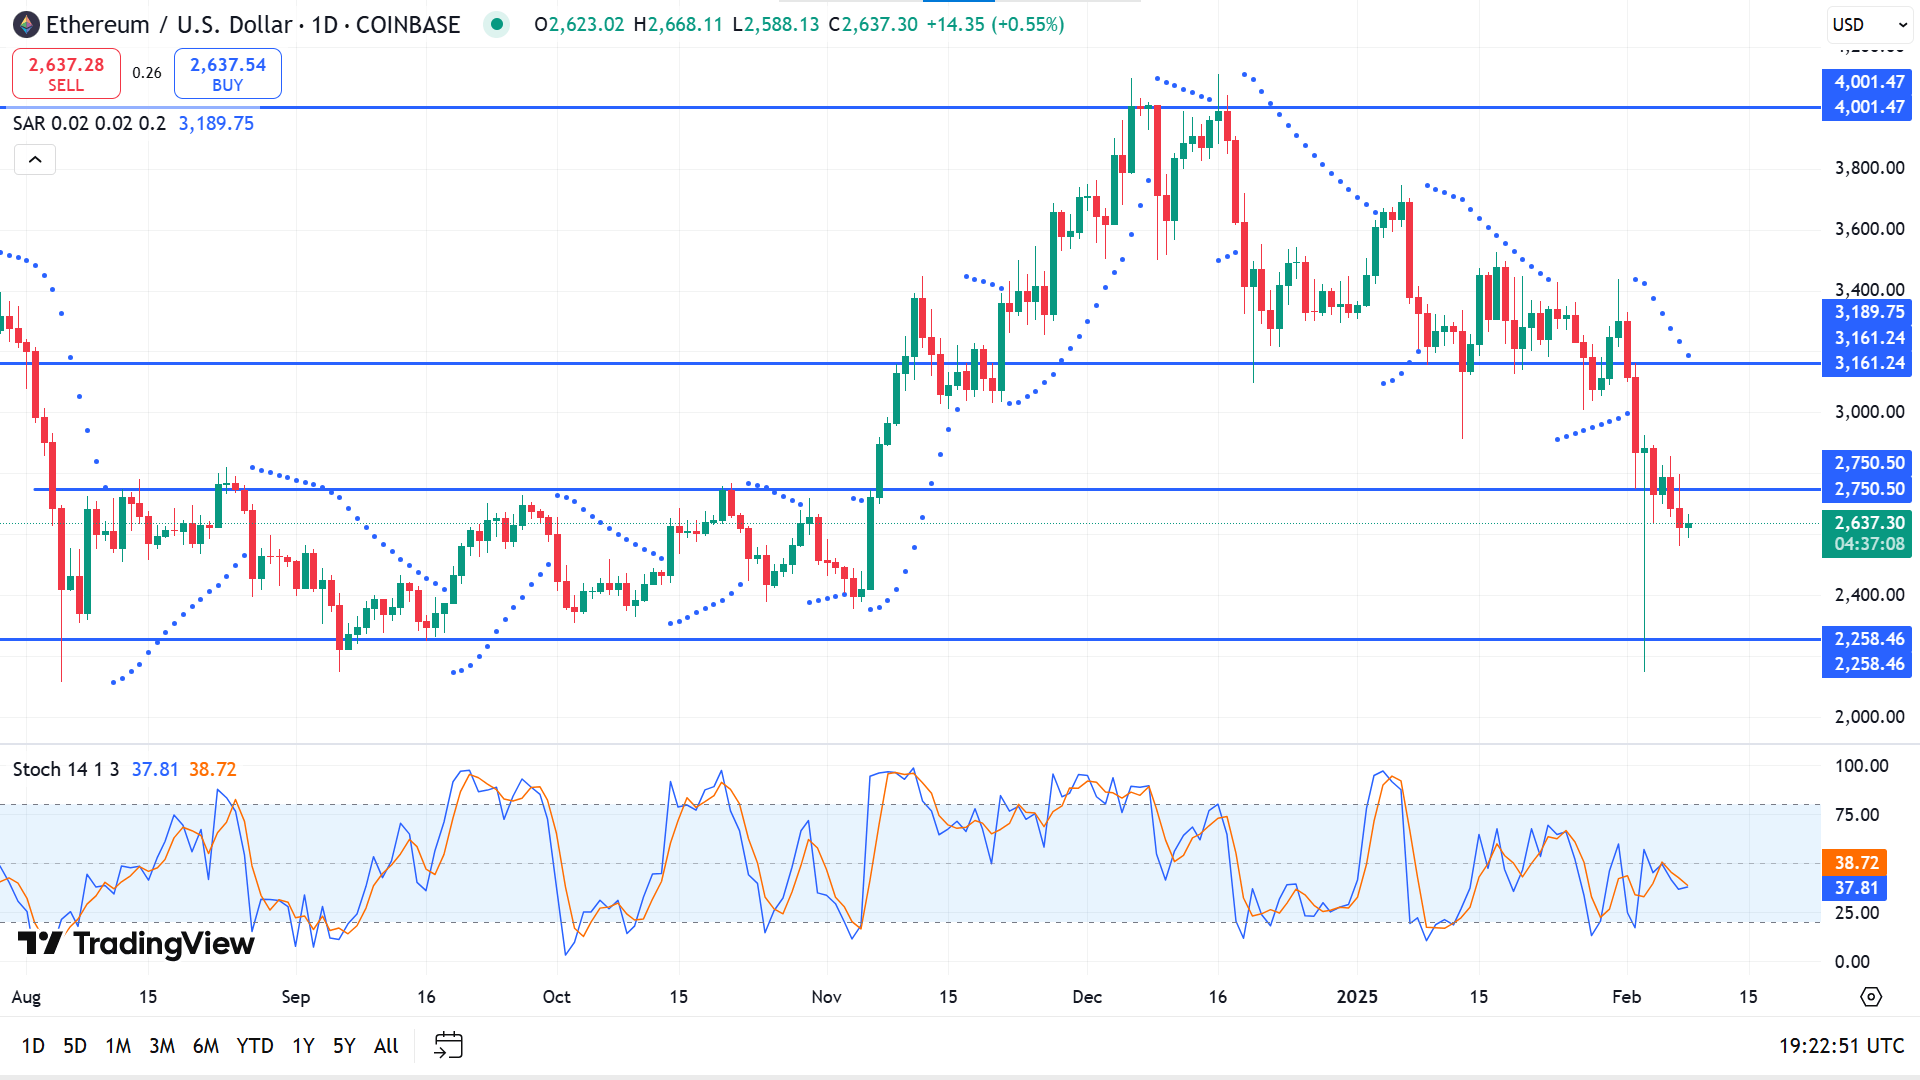The image size is (1920, 1080).
Task: Click the SAR legend value 3,189.75
Action: [216, 123]
